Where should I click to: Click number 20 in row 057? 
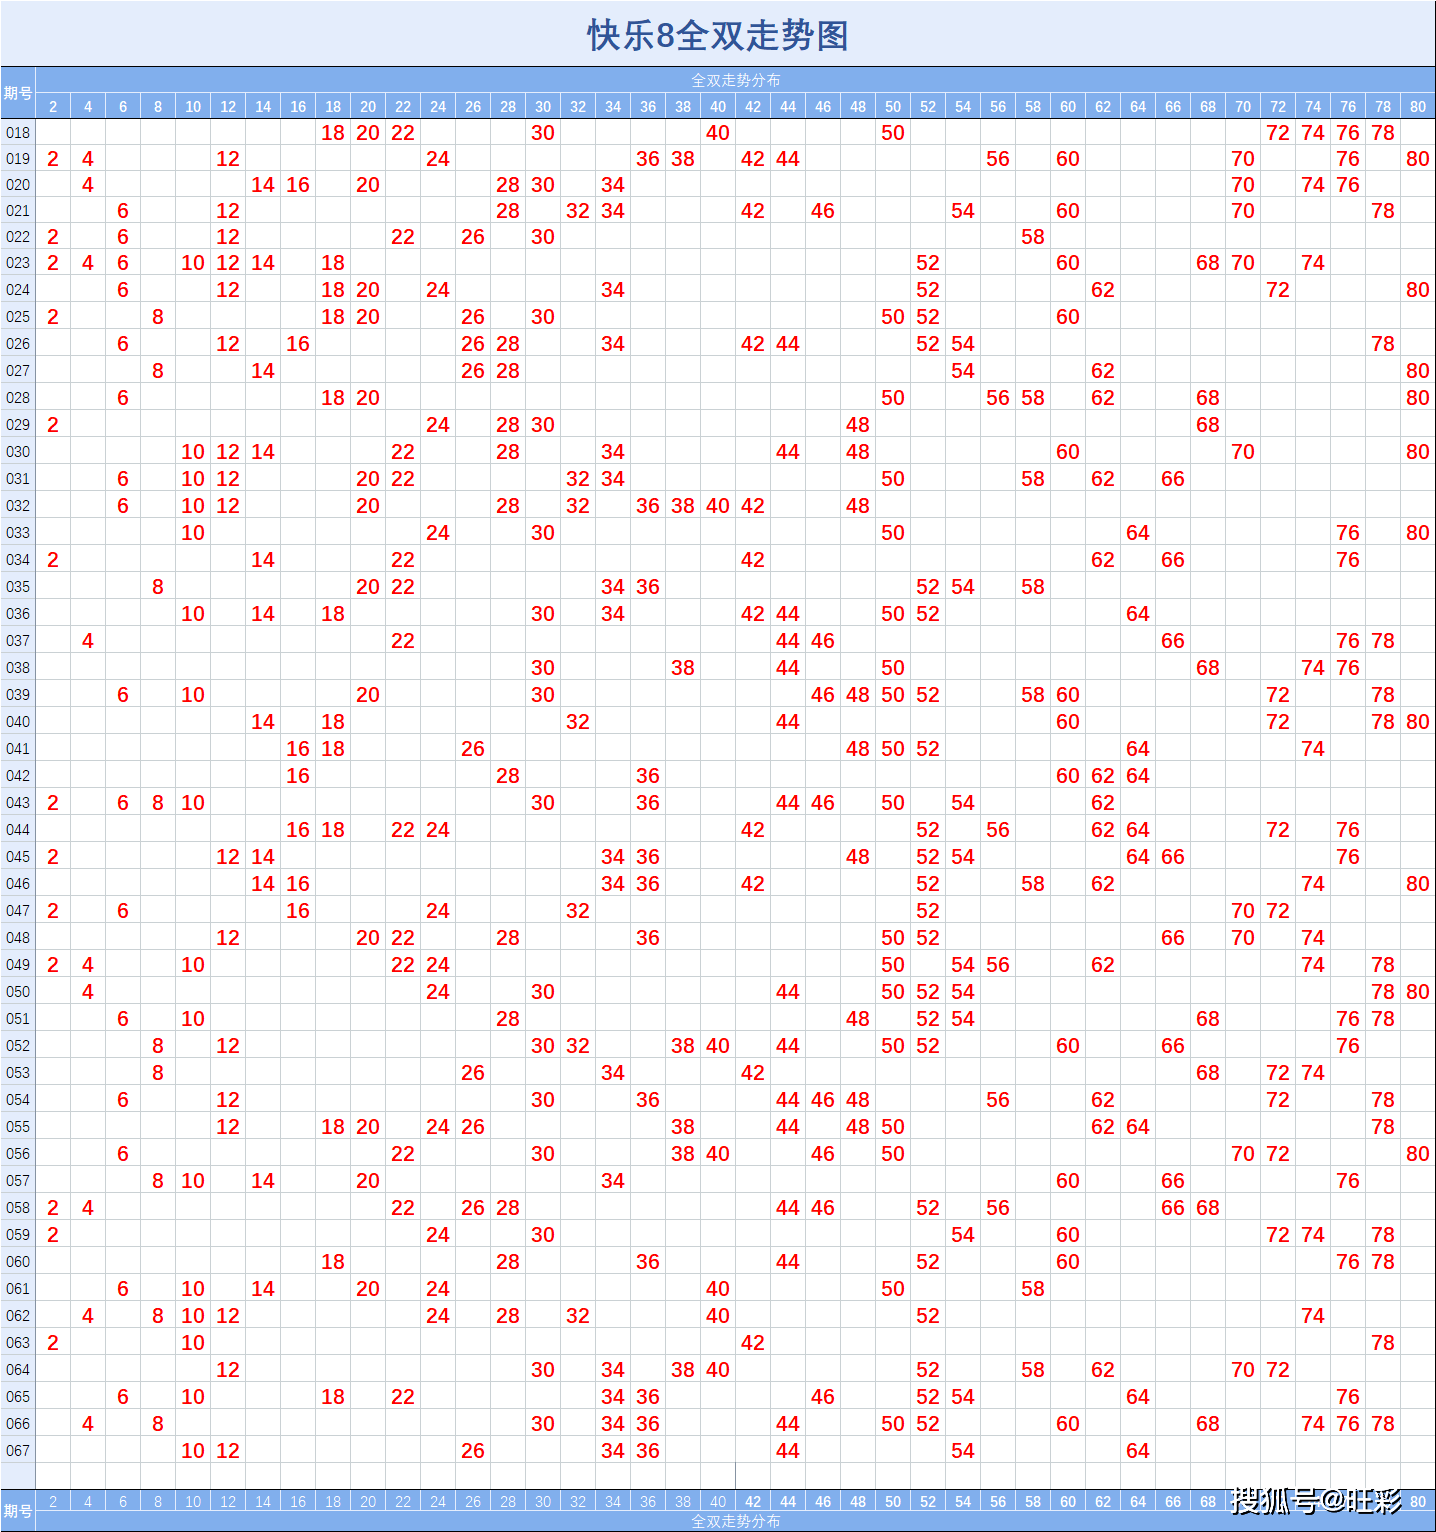click(368, 1181)
